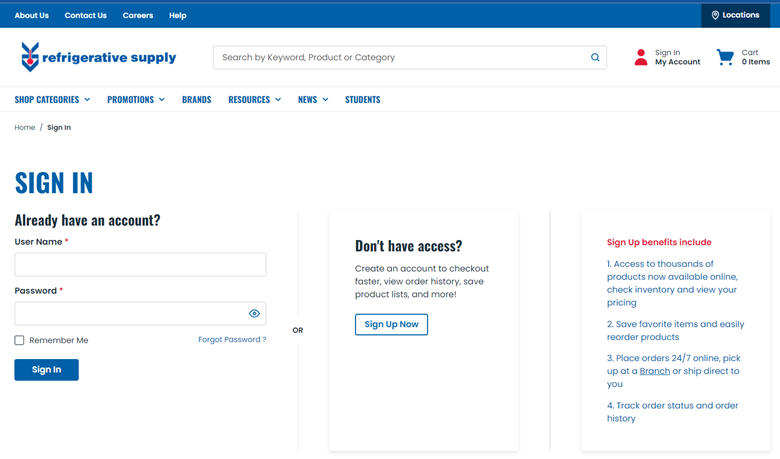Image resolution: width=780 pixels, height=459 pixels.
Task: Click the Forgot Password link
Action: [232, 340]
